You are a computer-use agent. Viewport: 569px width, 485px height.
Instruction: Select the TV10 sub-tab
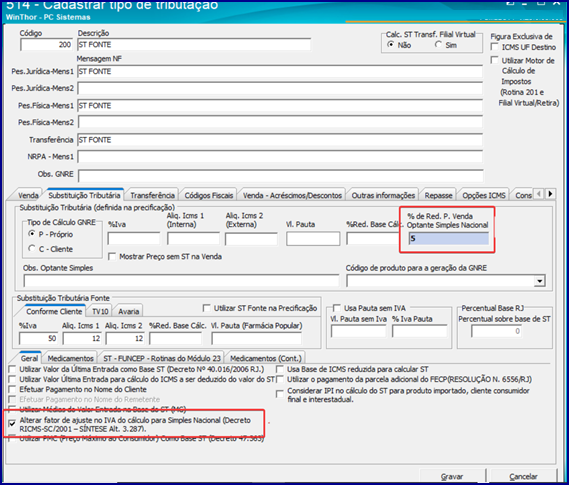click(100, 311)
